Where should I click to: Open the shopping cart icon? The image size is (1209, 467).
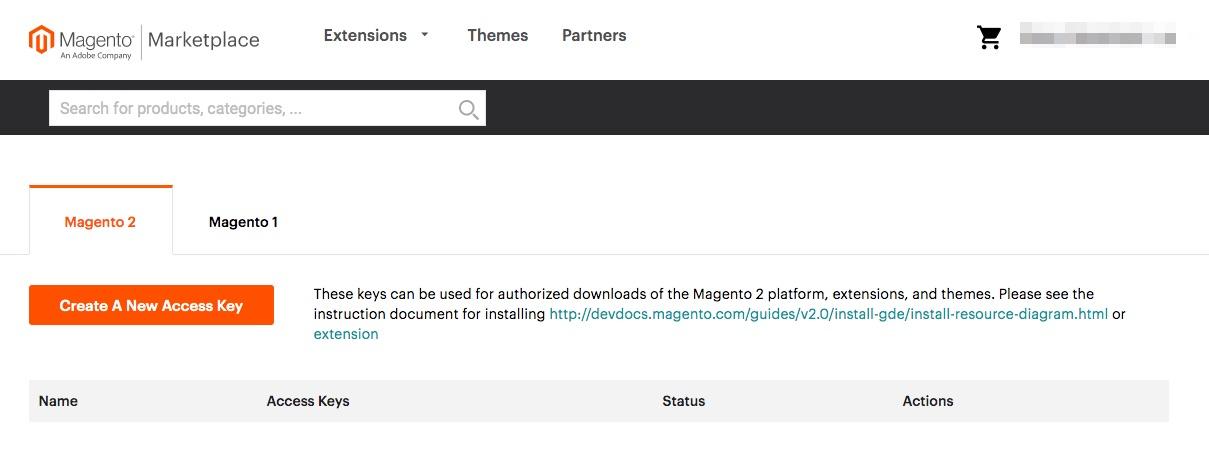[x=989, y=38]
